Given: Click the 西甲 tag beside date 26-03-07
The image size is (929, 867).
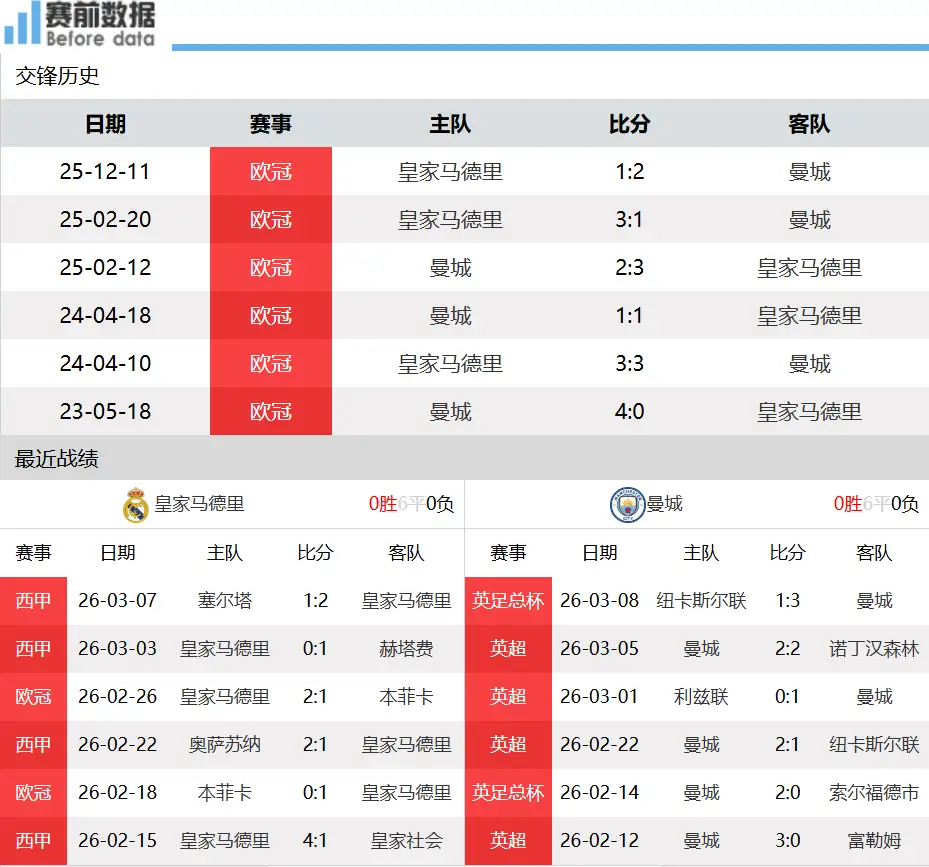Looking at the screenshot, I should tap(33, 600).
